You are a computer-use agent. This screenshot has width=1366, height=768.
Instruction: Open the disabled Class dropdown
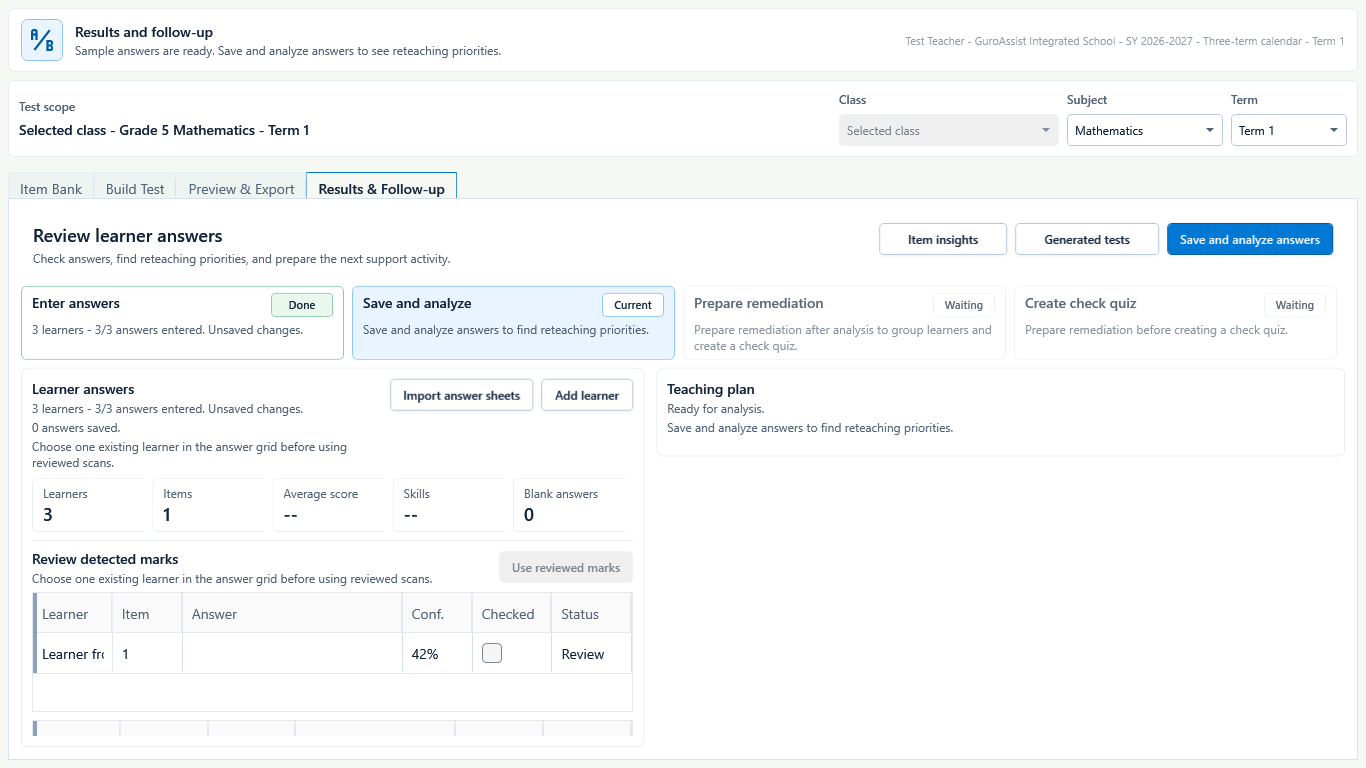[x=948, y=130]
